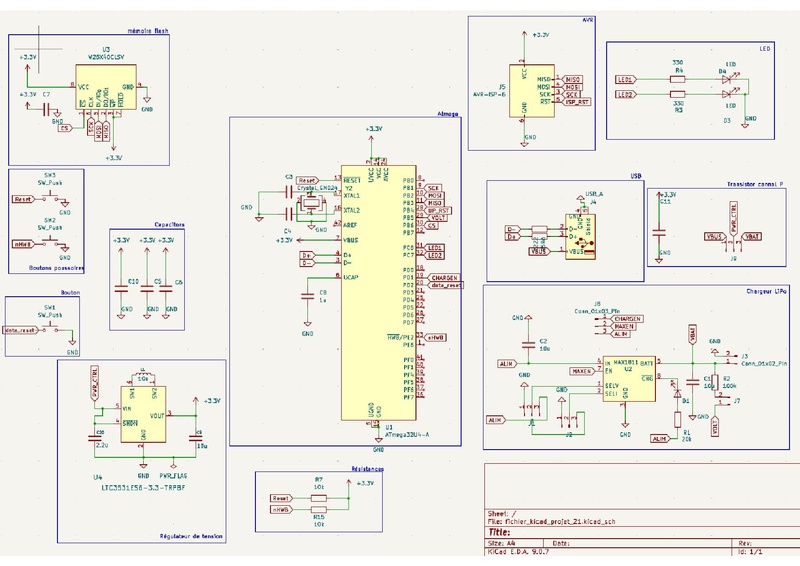Click the CS label below flash chip
The height and width of the screenshot is (566, 800).
pos(65,128)
